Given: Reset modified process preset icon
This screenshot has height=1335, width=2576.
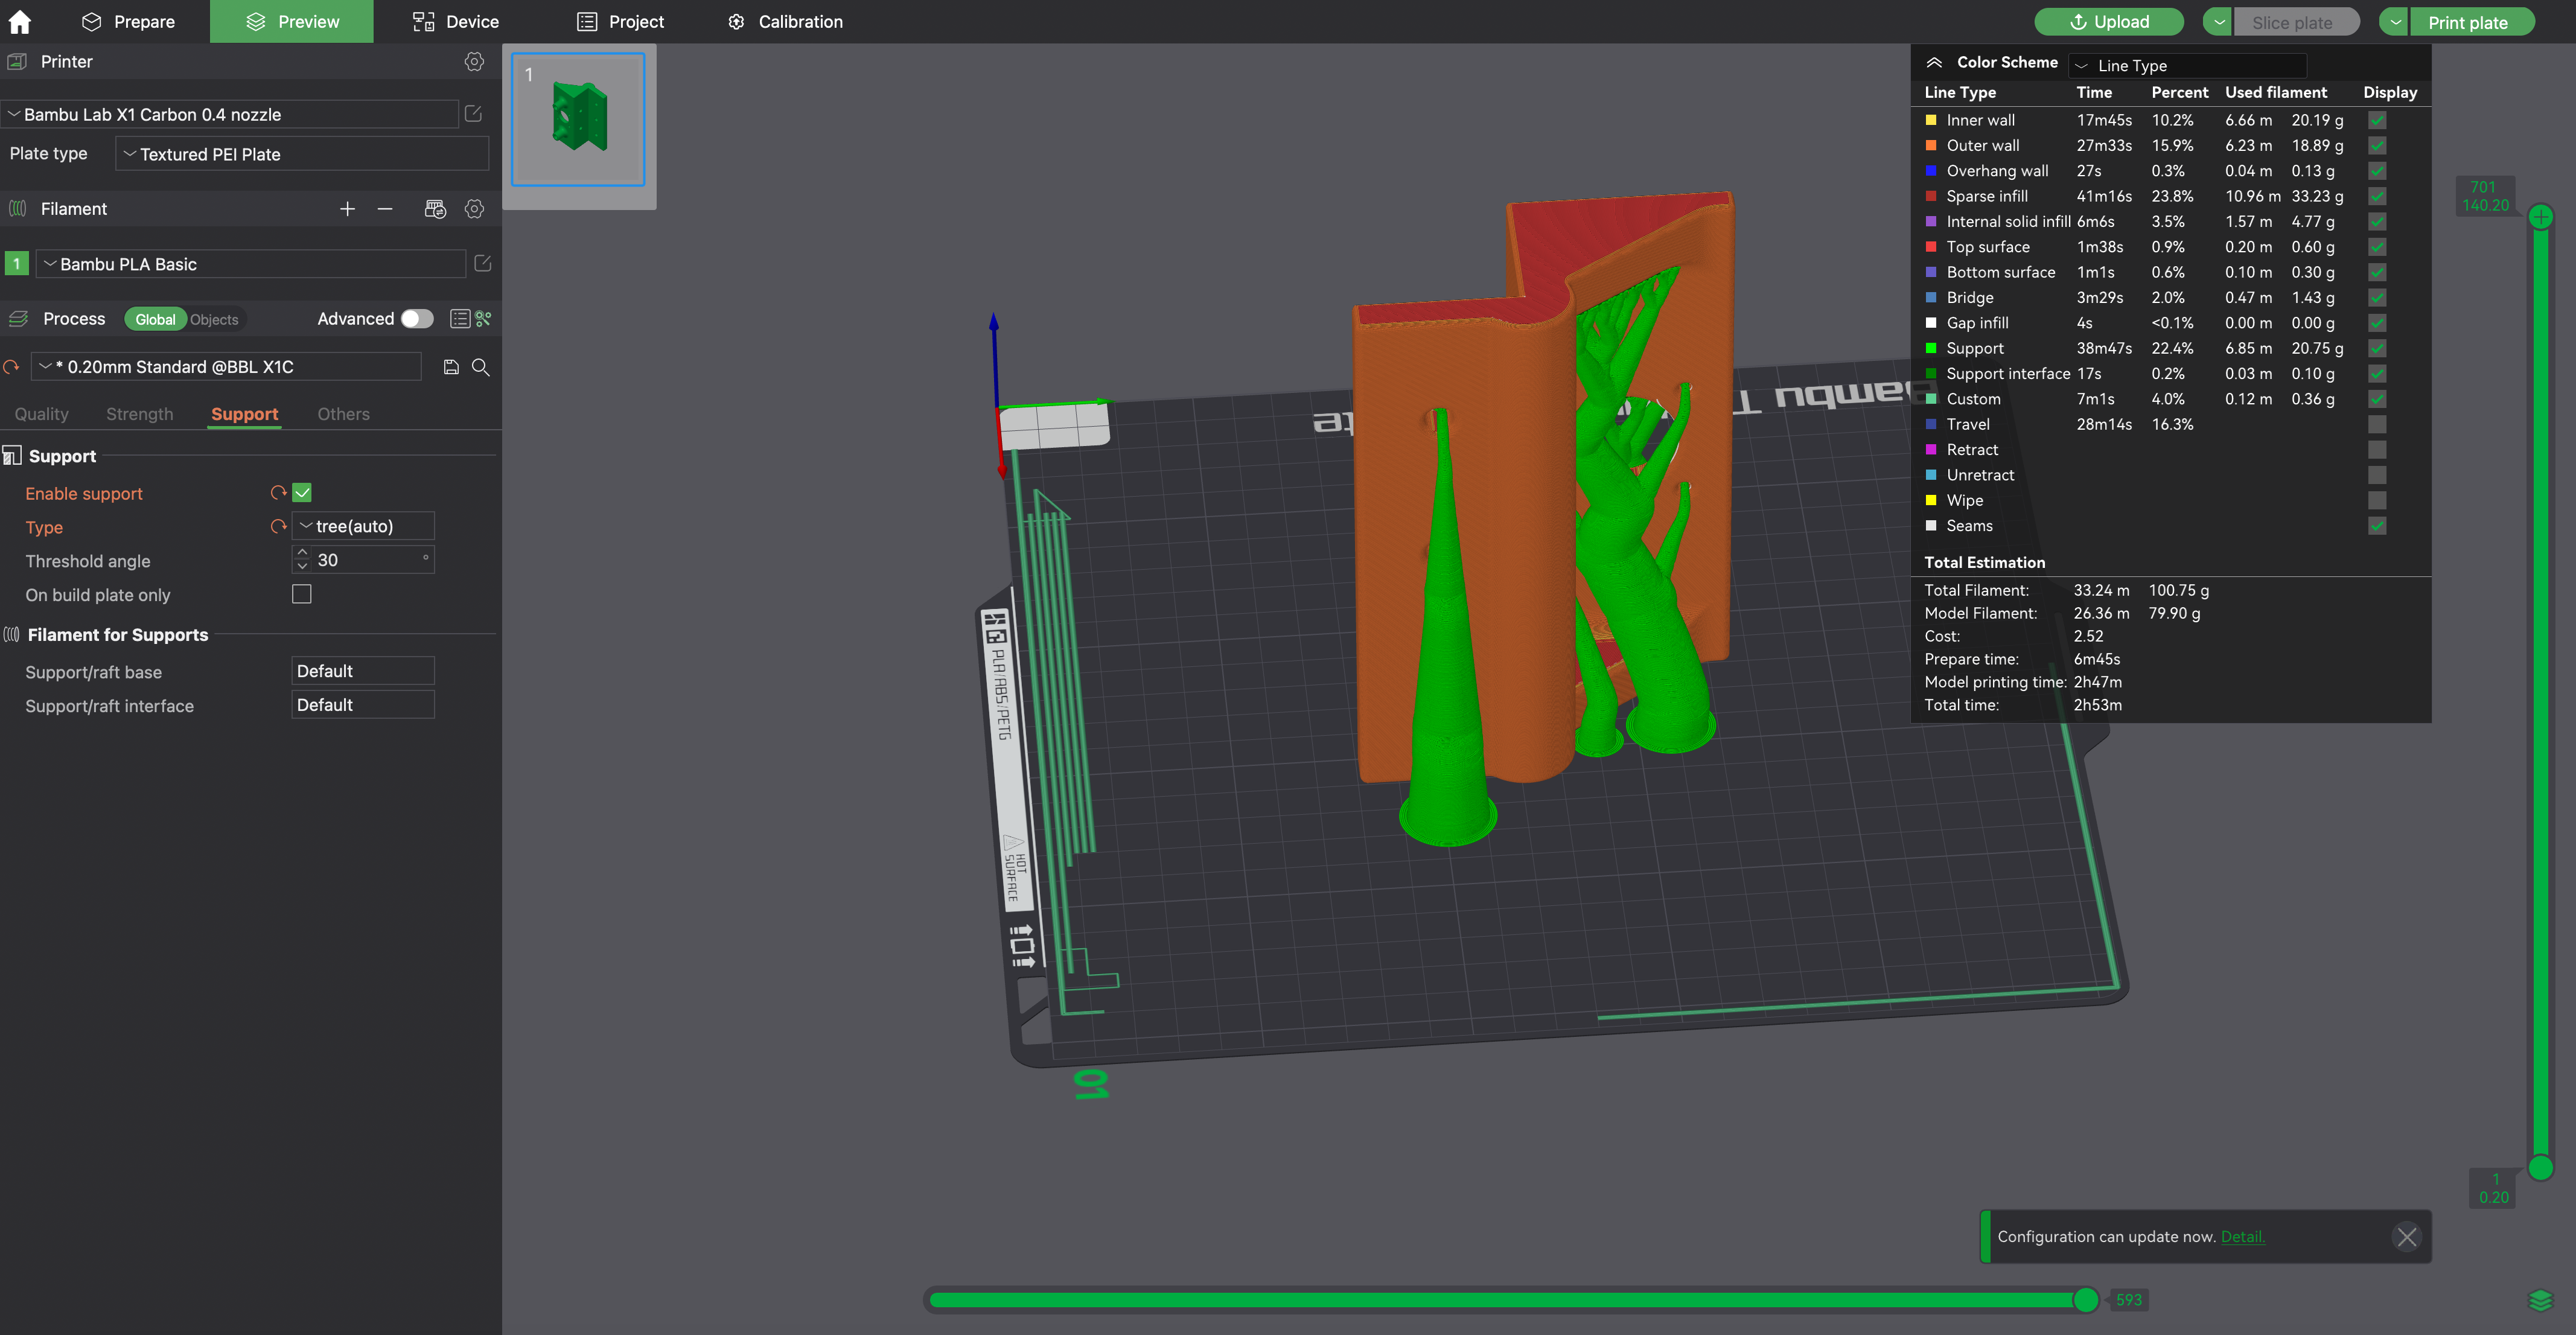Looking at the screenshot, I should tap(12, 367).
